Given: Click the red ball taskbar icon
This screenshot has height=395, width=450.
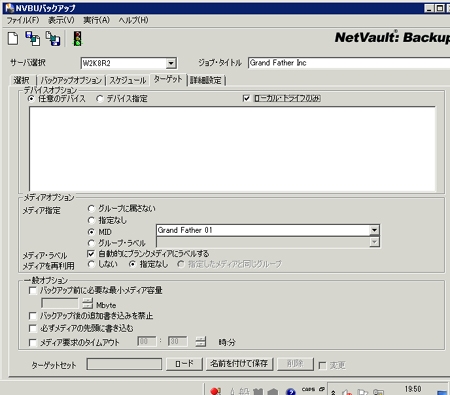Looking at the screenshot, I should coord(215,391).
